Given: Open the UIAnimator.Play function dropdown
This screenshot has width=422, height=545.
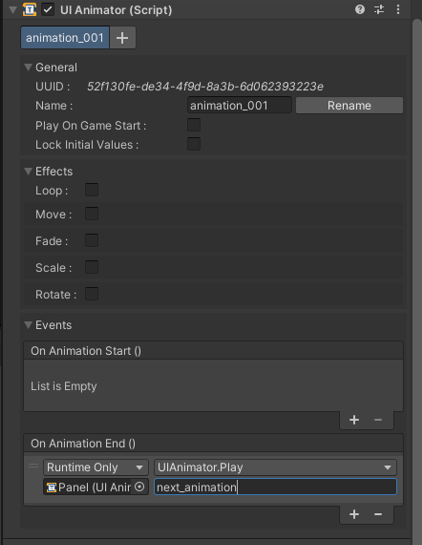Looking at the screenshot, I should pyautogui.click(x=275, y=467).
